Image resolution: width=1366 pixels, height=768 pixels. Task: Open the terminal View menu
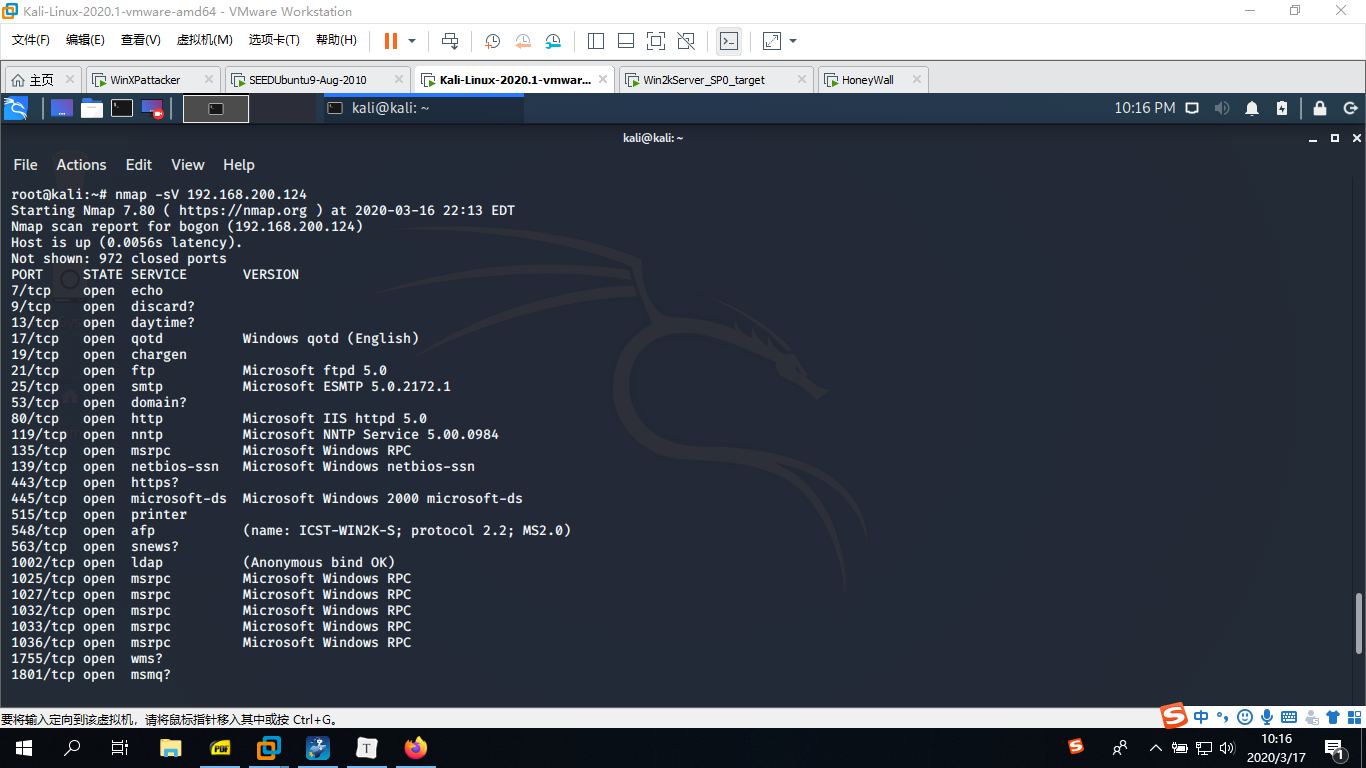tap(188, 165)
